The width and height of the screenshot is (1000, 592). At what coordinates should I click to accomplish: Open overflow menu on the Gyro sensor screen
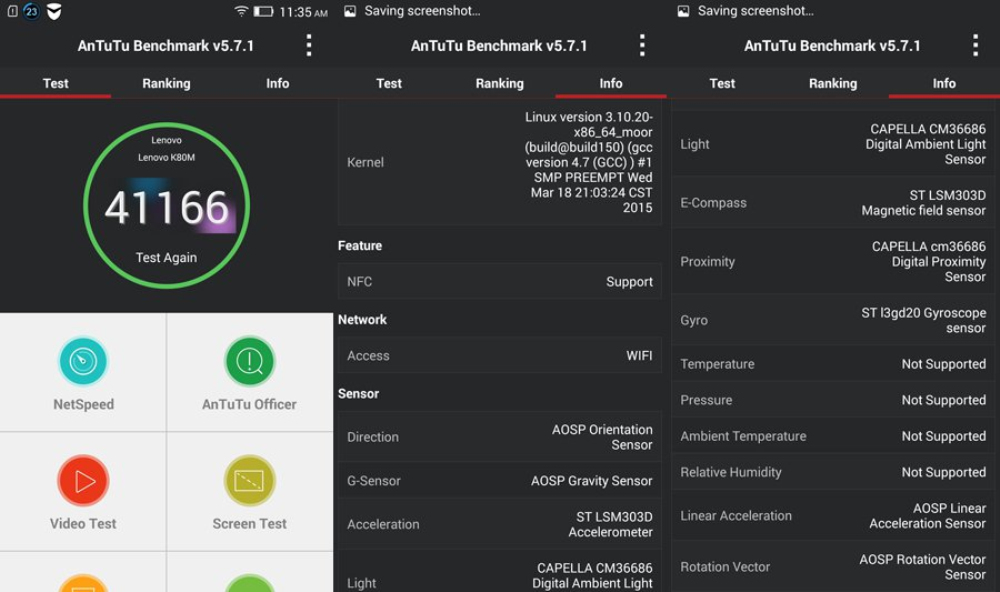(x=975, y=45)
